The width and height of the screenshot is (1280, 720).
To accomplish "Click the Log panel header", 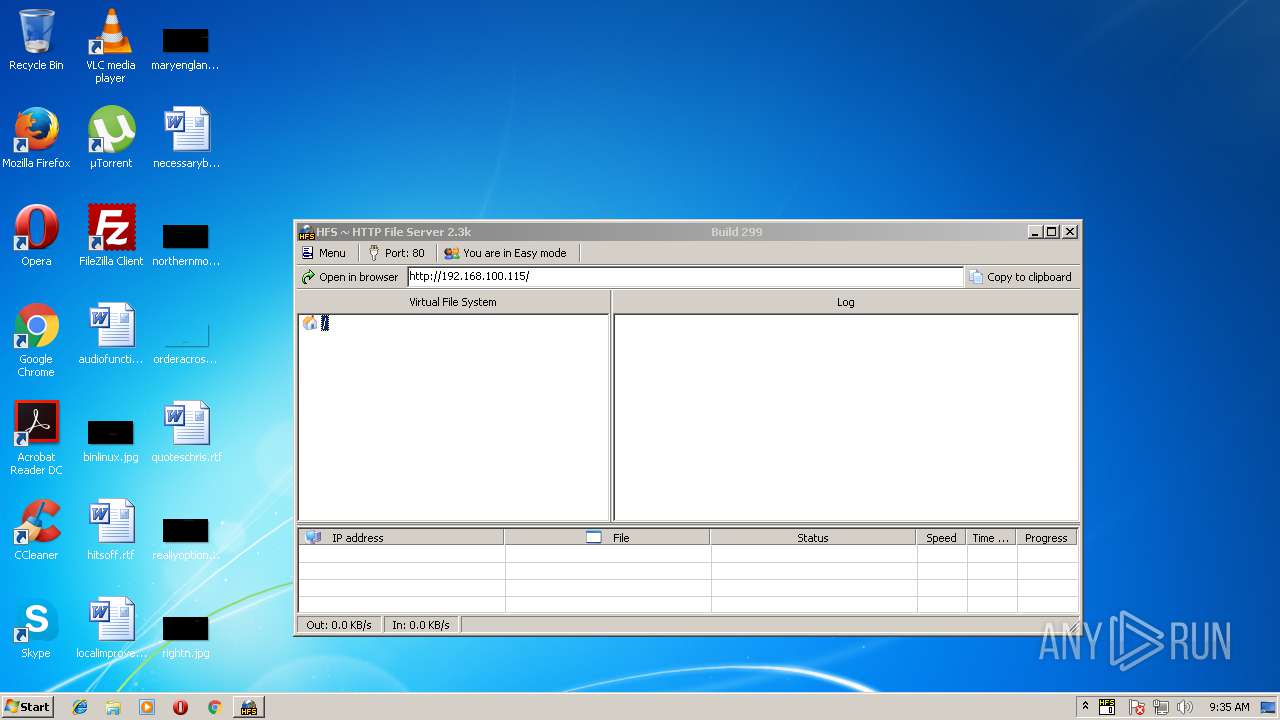I will pyautogui.click(x=846, y=302).
